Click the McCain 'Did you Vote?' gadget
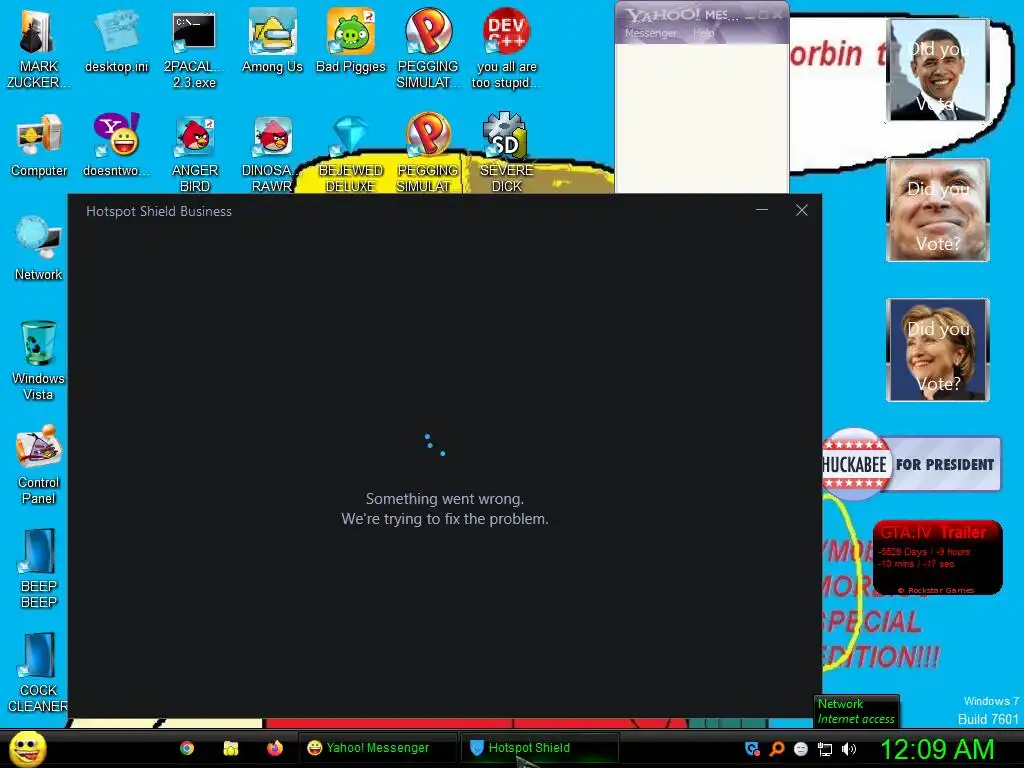1024x768 pixels. (x=938, y=210)
